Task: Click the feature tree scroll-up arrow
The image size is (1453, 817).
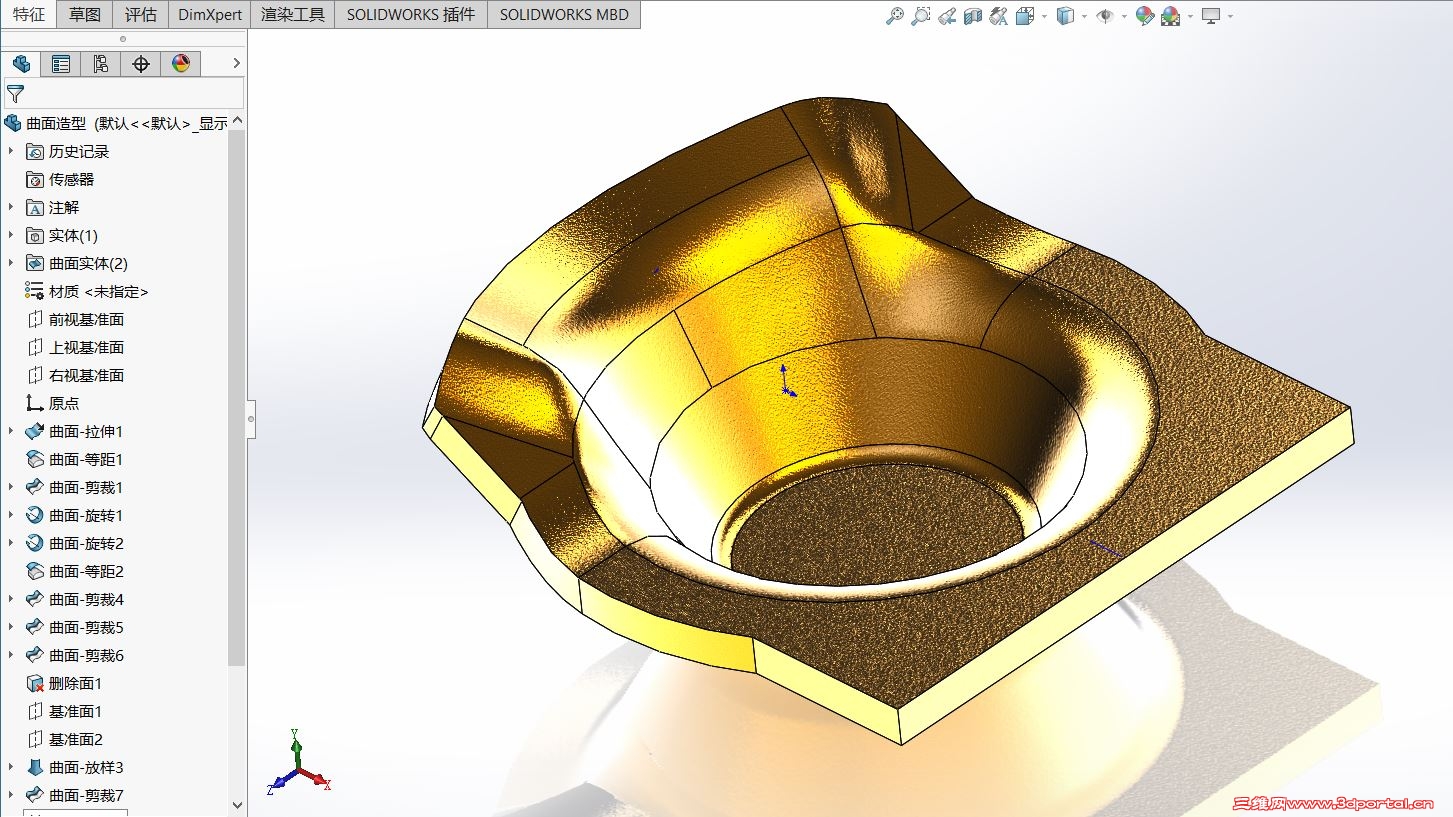Action: point(237,122)
